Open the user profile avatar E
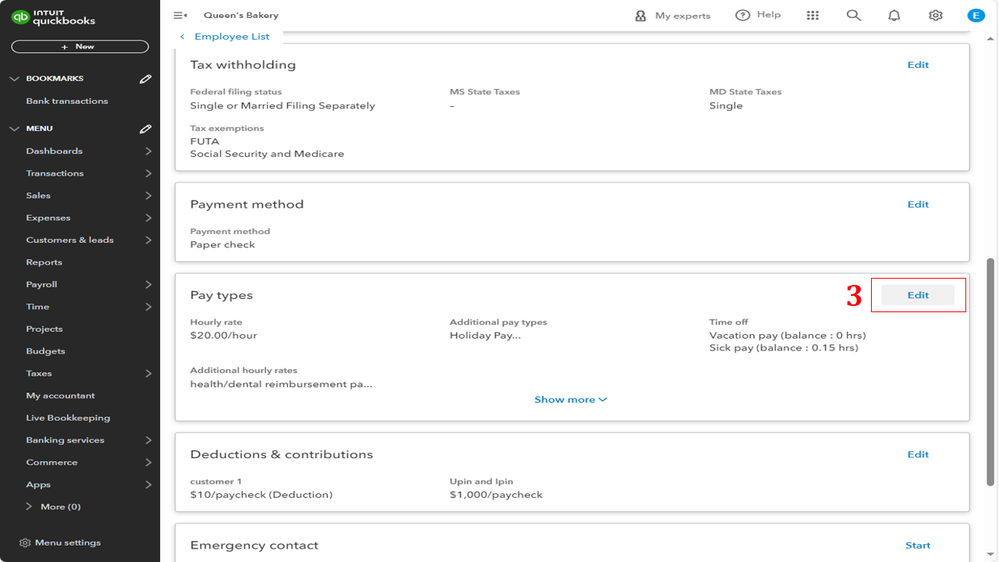 976,16
